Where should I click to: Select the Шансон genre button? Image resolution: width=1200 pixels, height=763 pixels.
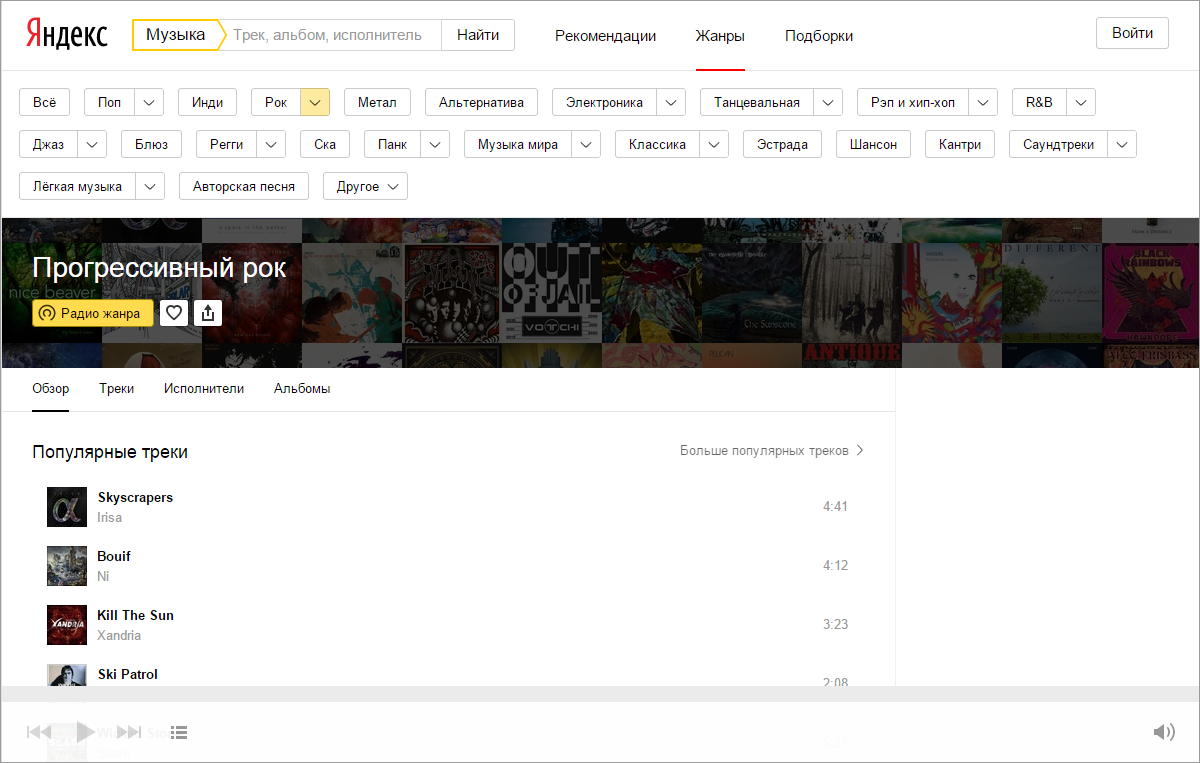(873, 144)
